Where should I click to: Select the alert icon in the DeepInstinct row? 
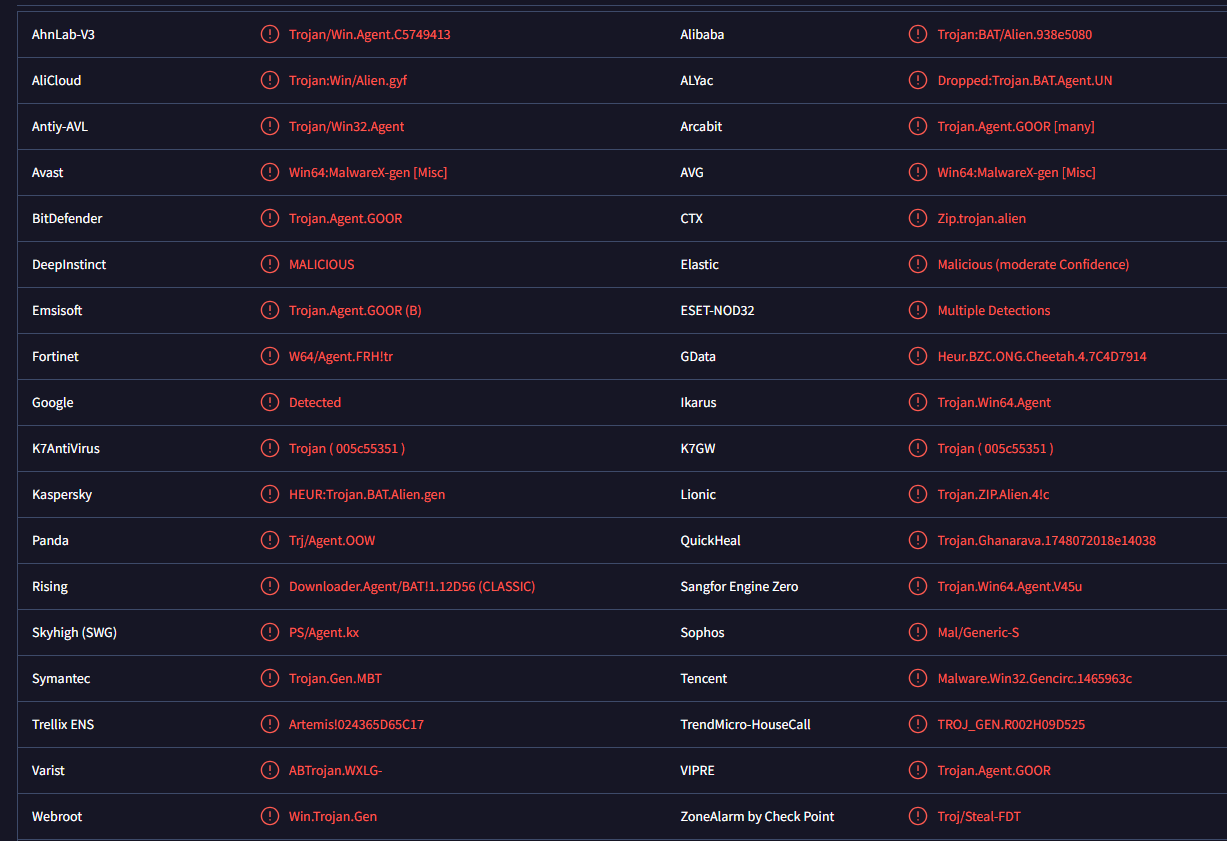[270, 264]
